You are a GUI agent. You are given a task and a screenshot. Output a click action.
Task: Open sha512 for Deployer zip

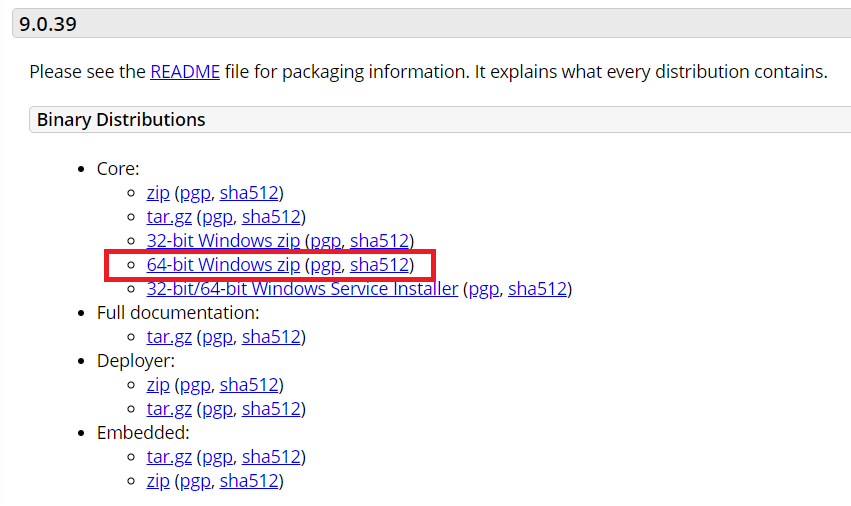[249, 385]
